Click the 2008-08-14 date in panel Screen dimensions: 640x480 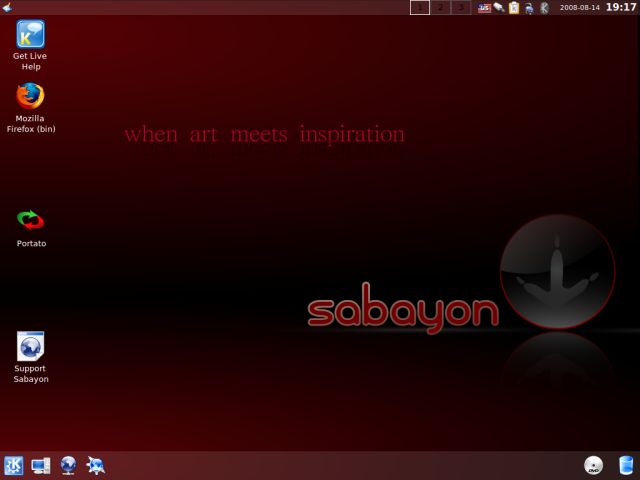(x=580, y=8)
